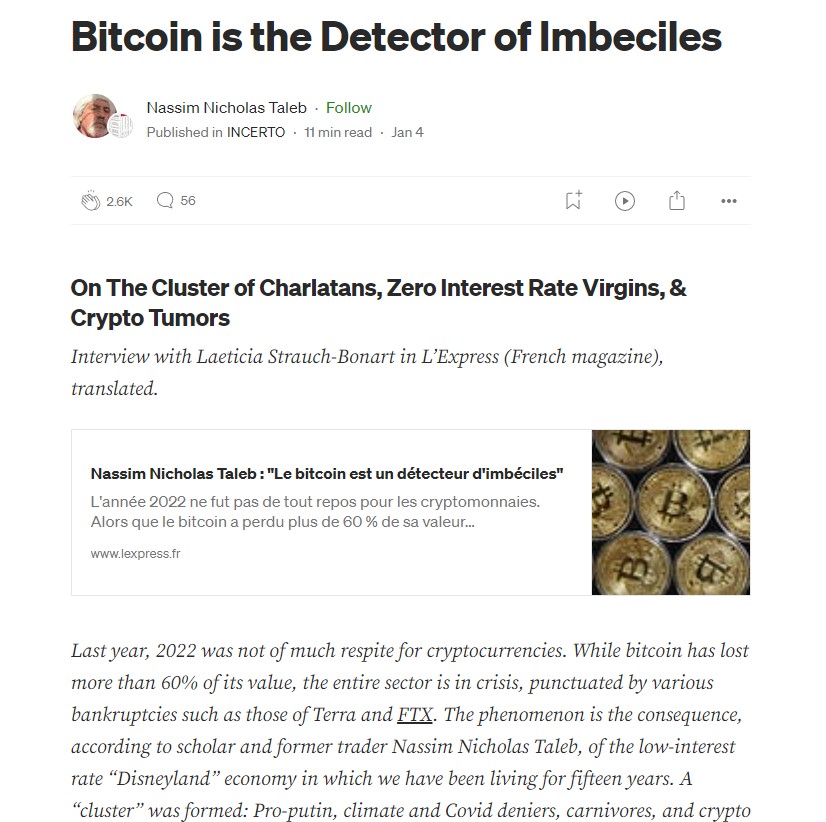Bookmark this story with save icon
The width and height of the screenshot is (826, 822).
tap(574, 200)
